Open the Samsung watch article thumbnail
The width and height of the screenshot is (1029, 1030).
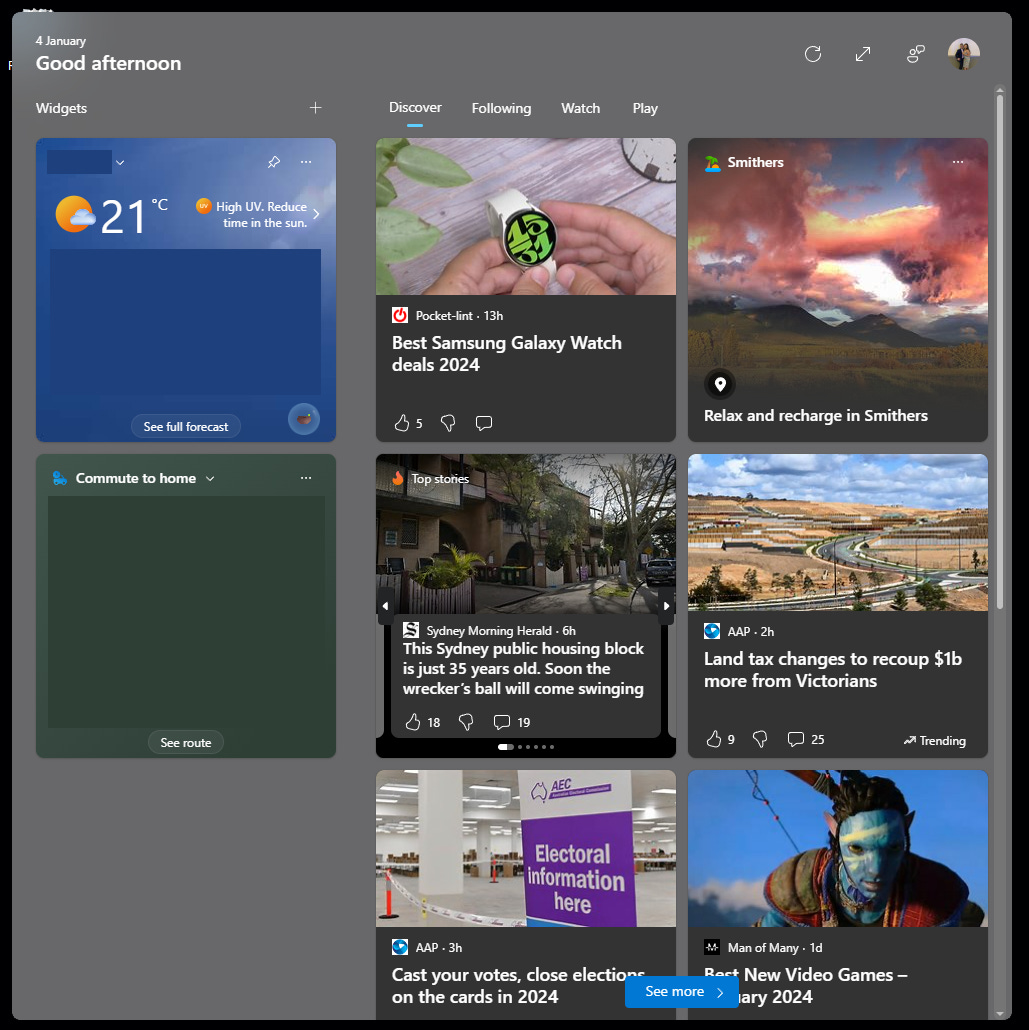tap(526, 216)
